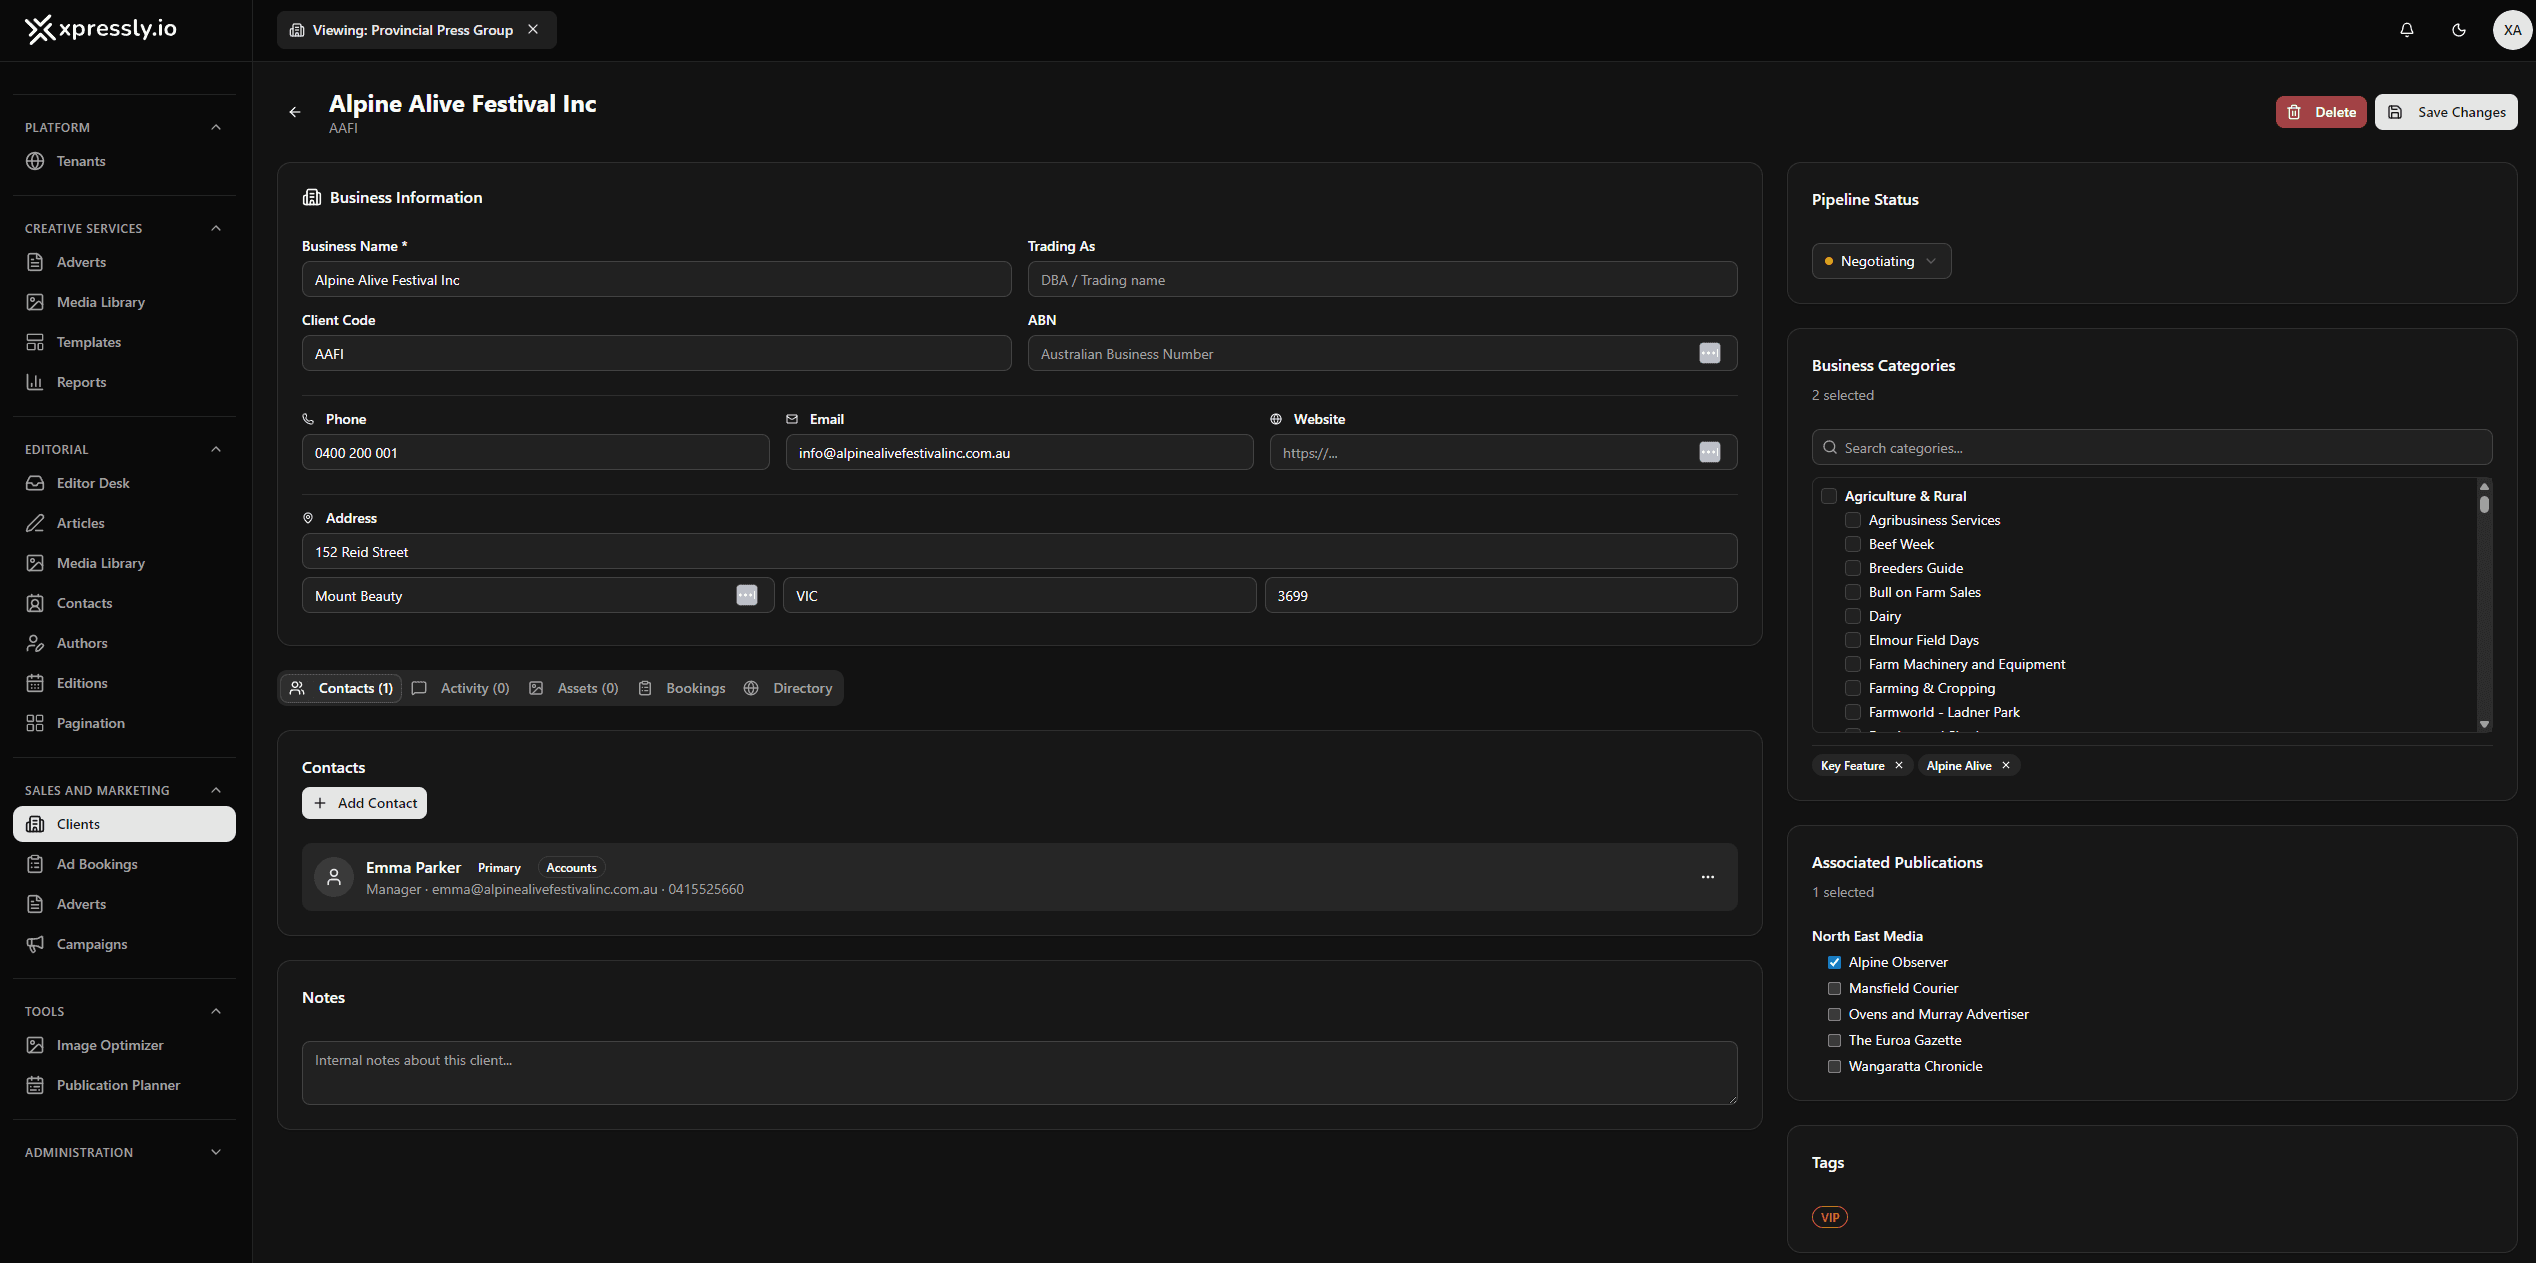Open the Editor Desk from the sidebar

pyautogui.click(x=92, y=483)
